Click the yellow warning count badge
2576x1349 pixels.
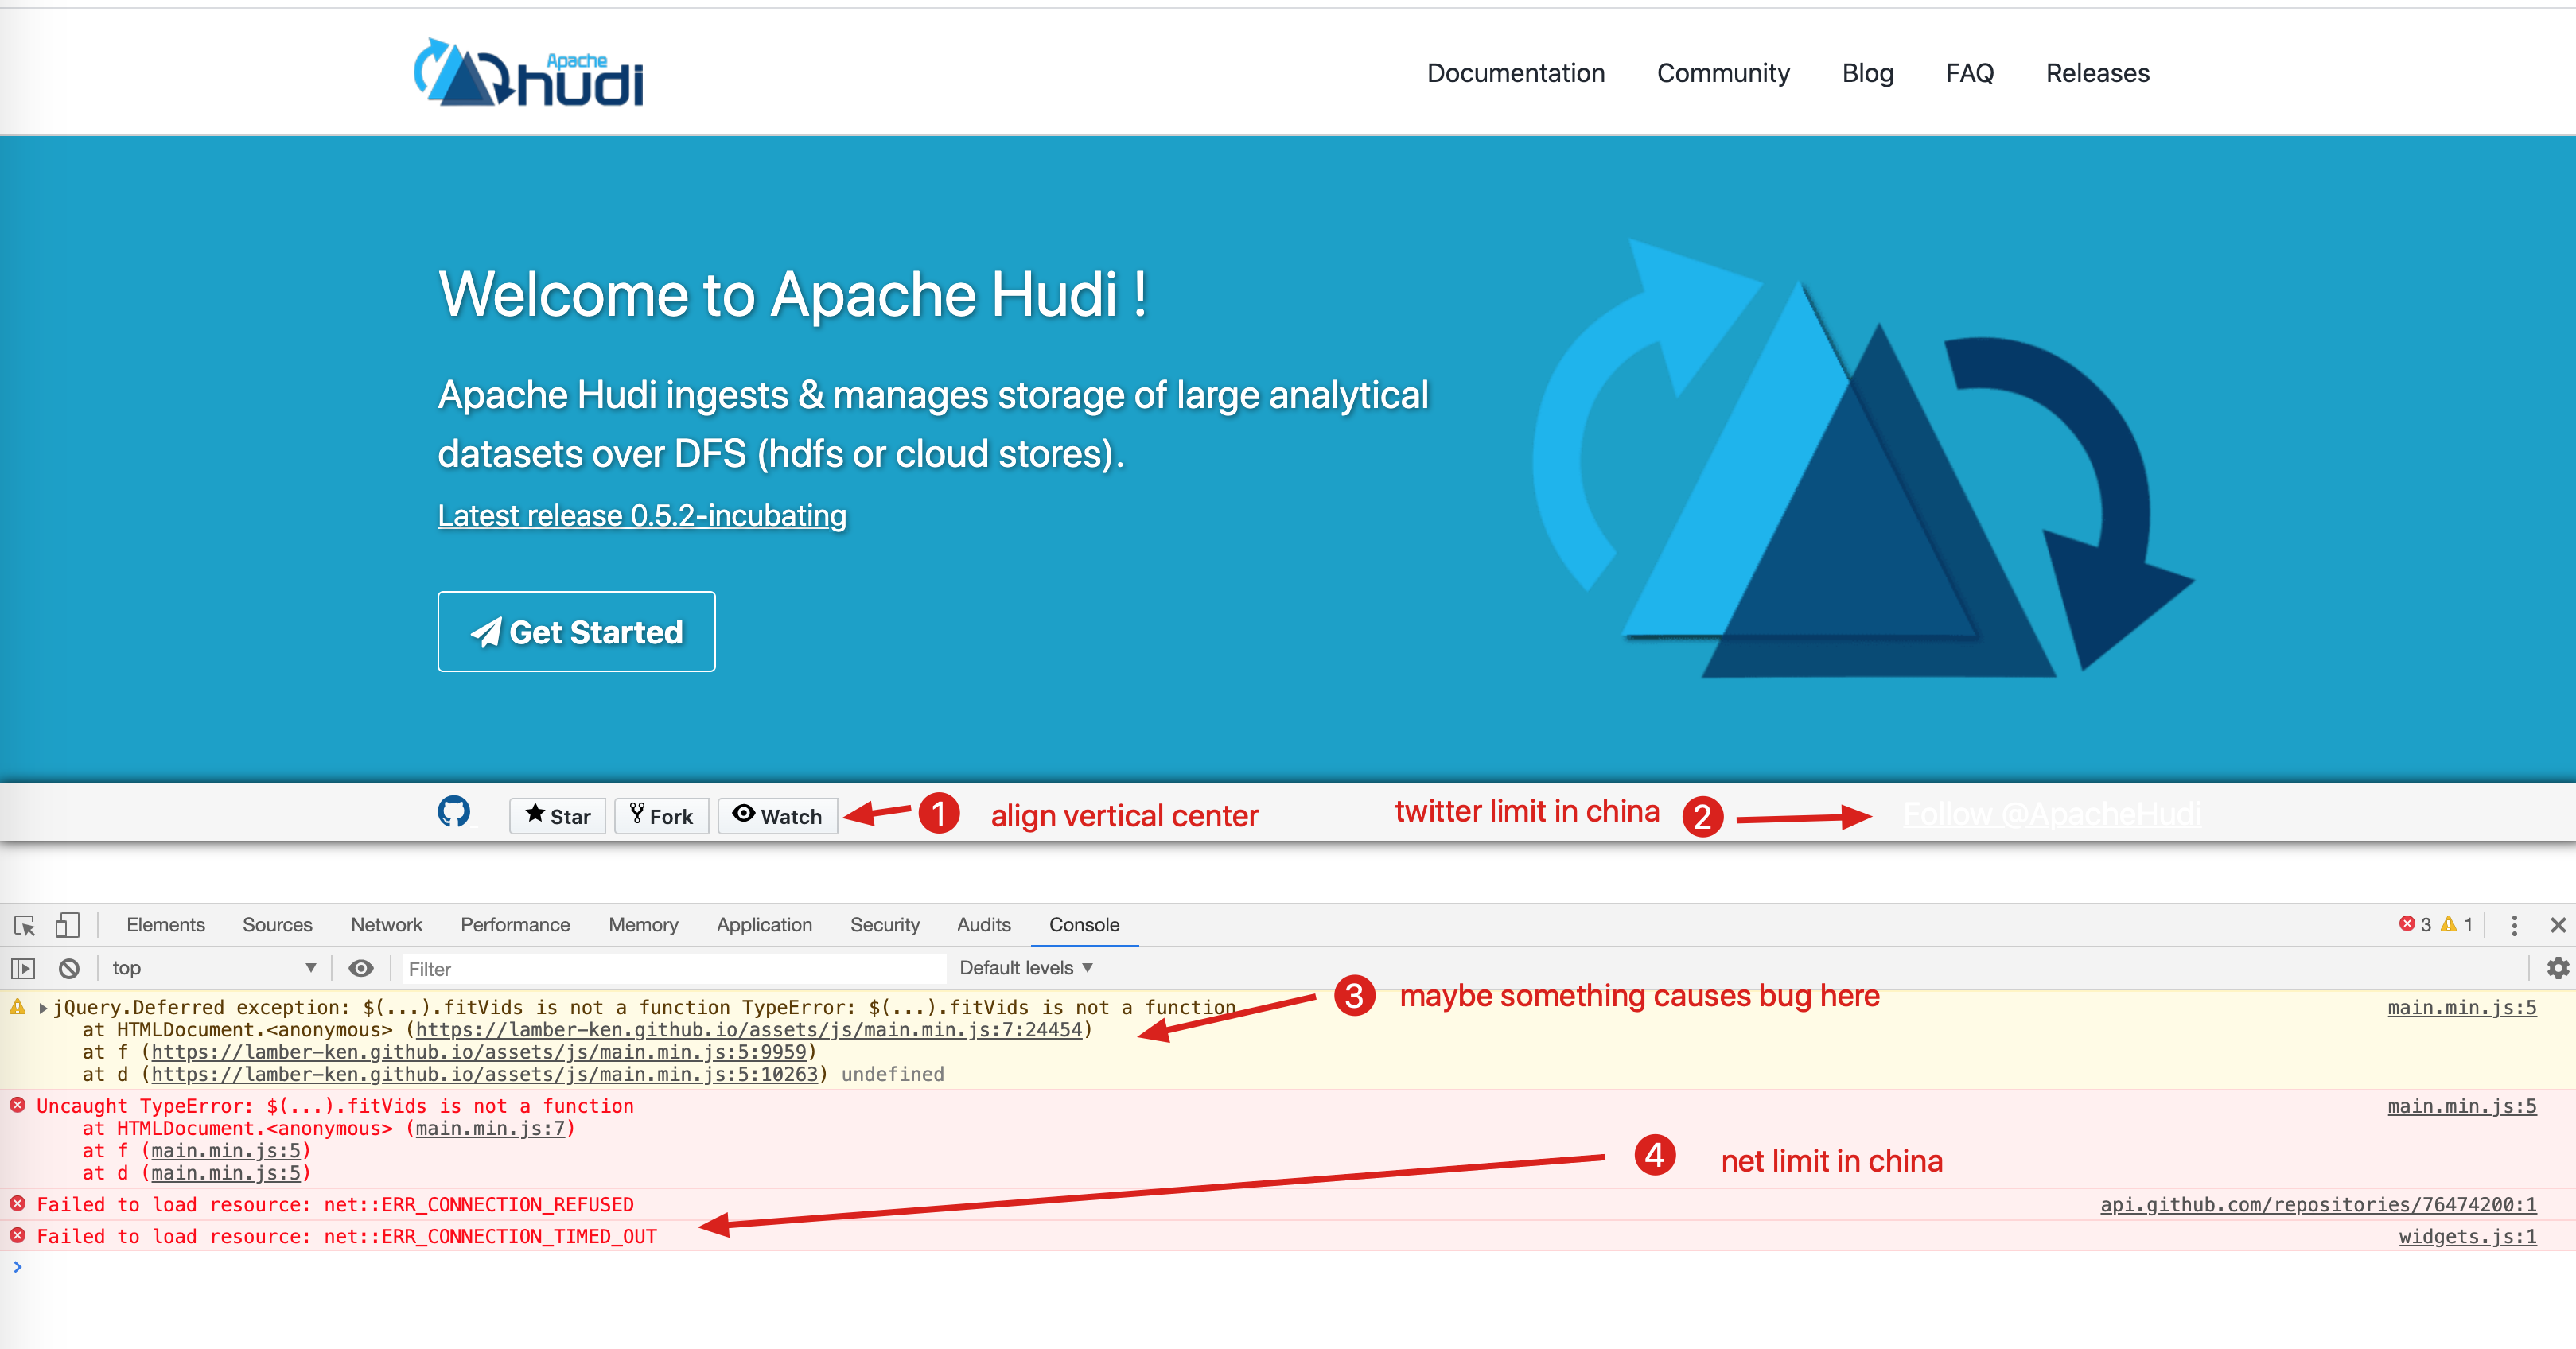[x=2457, y=924]
